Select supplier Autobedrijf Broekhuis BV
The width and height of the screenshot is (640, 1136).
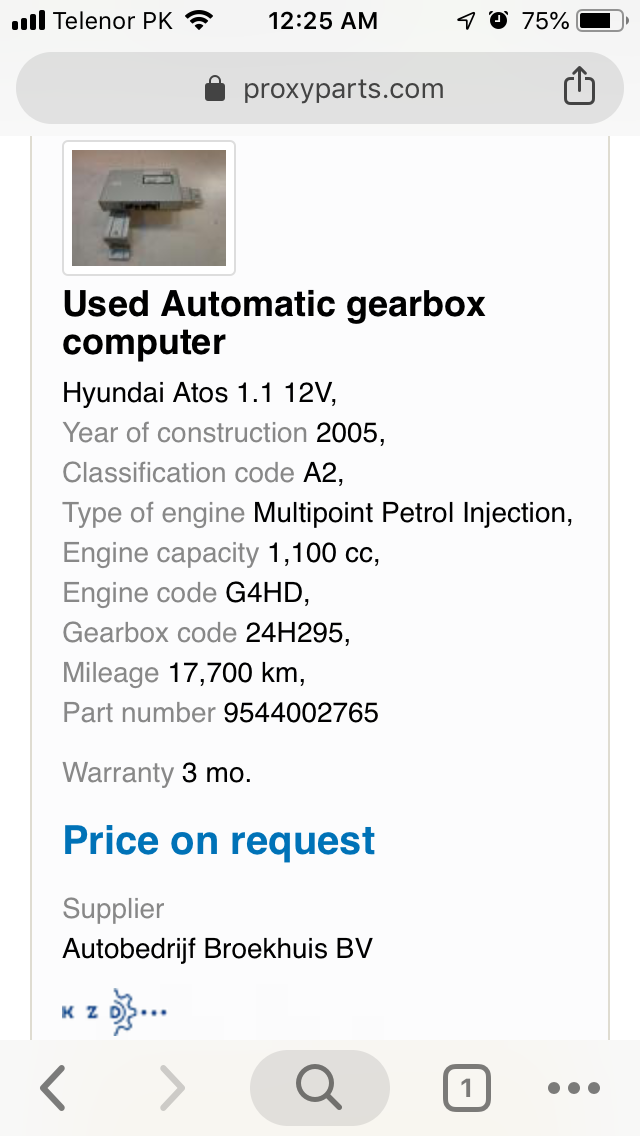[x=217, y=948]
